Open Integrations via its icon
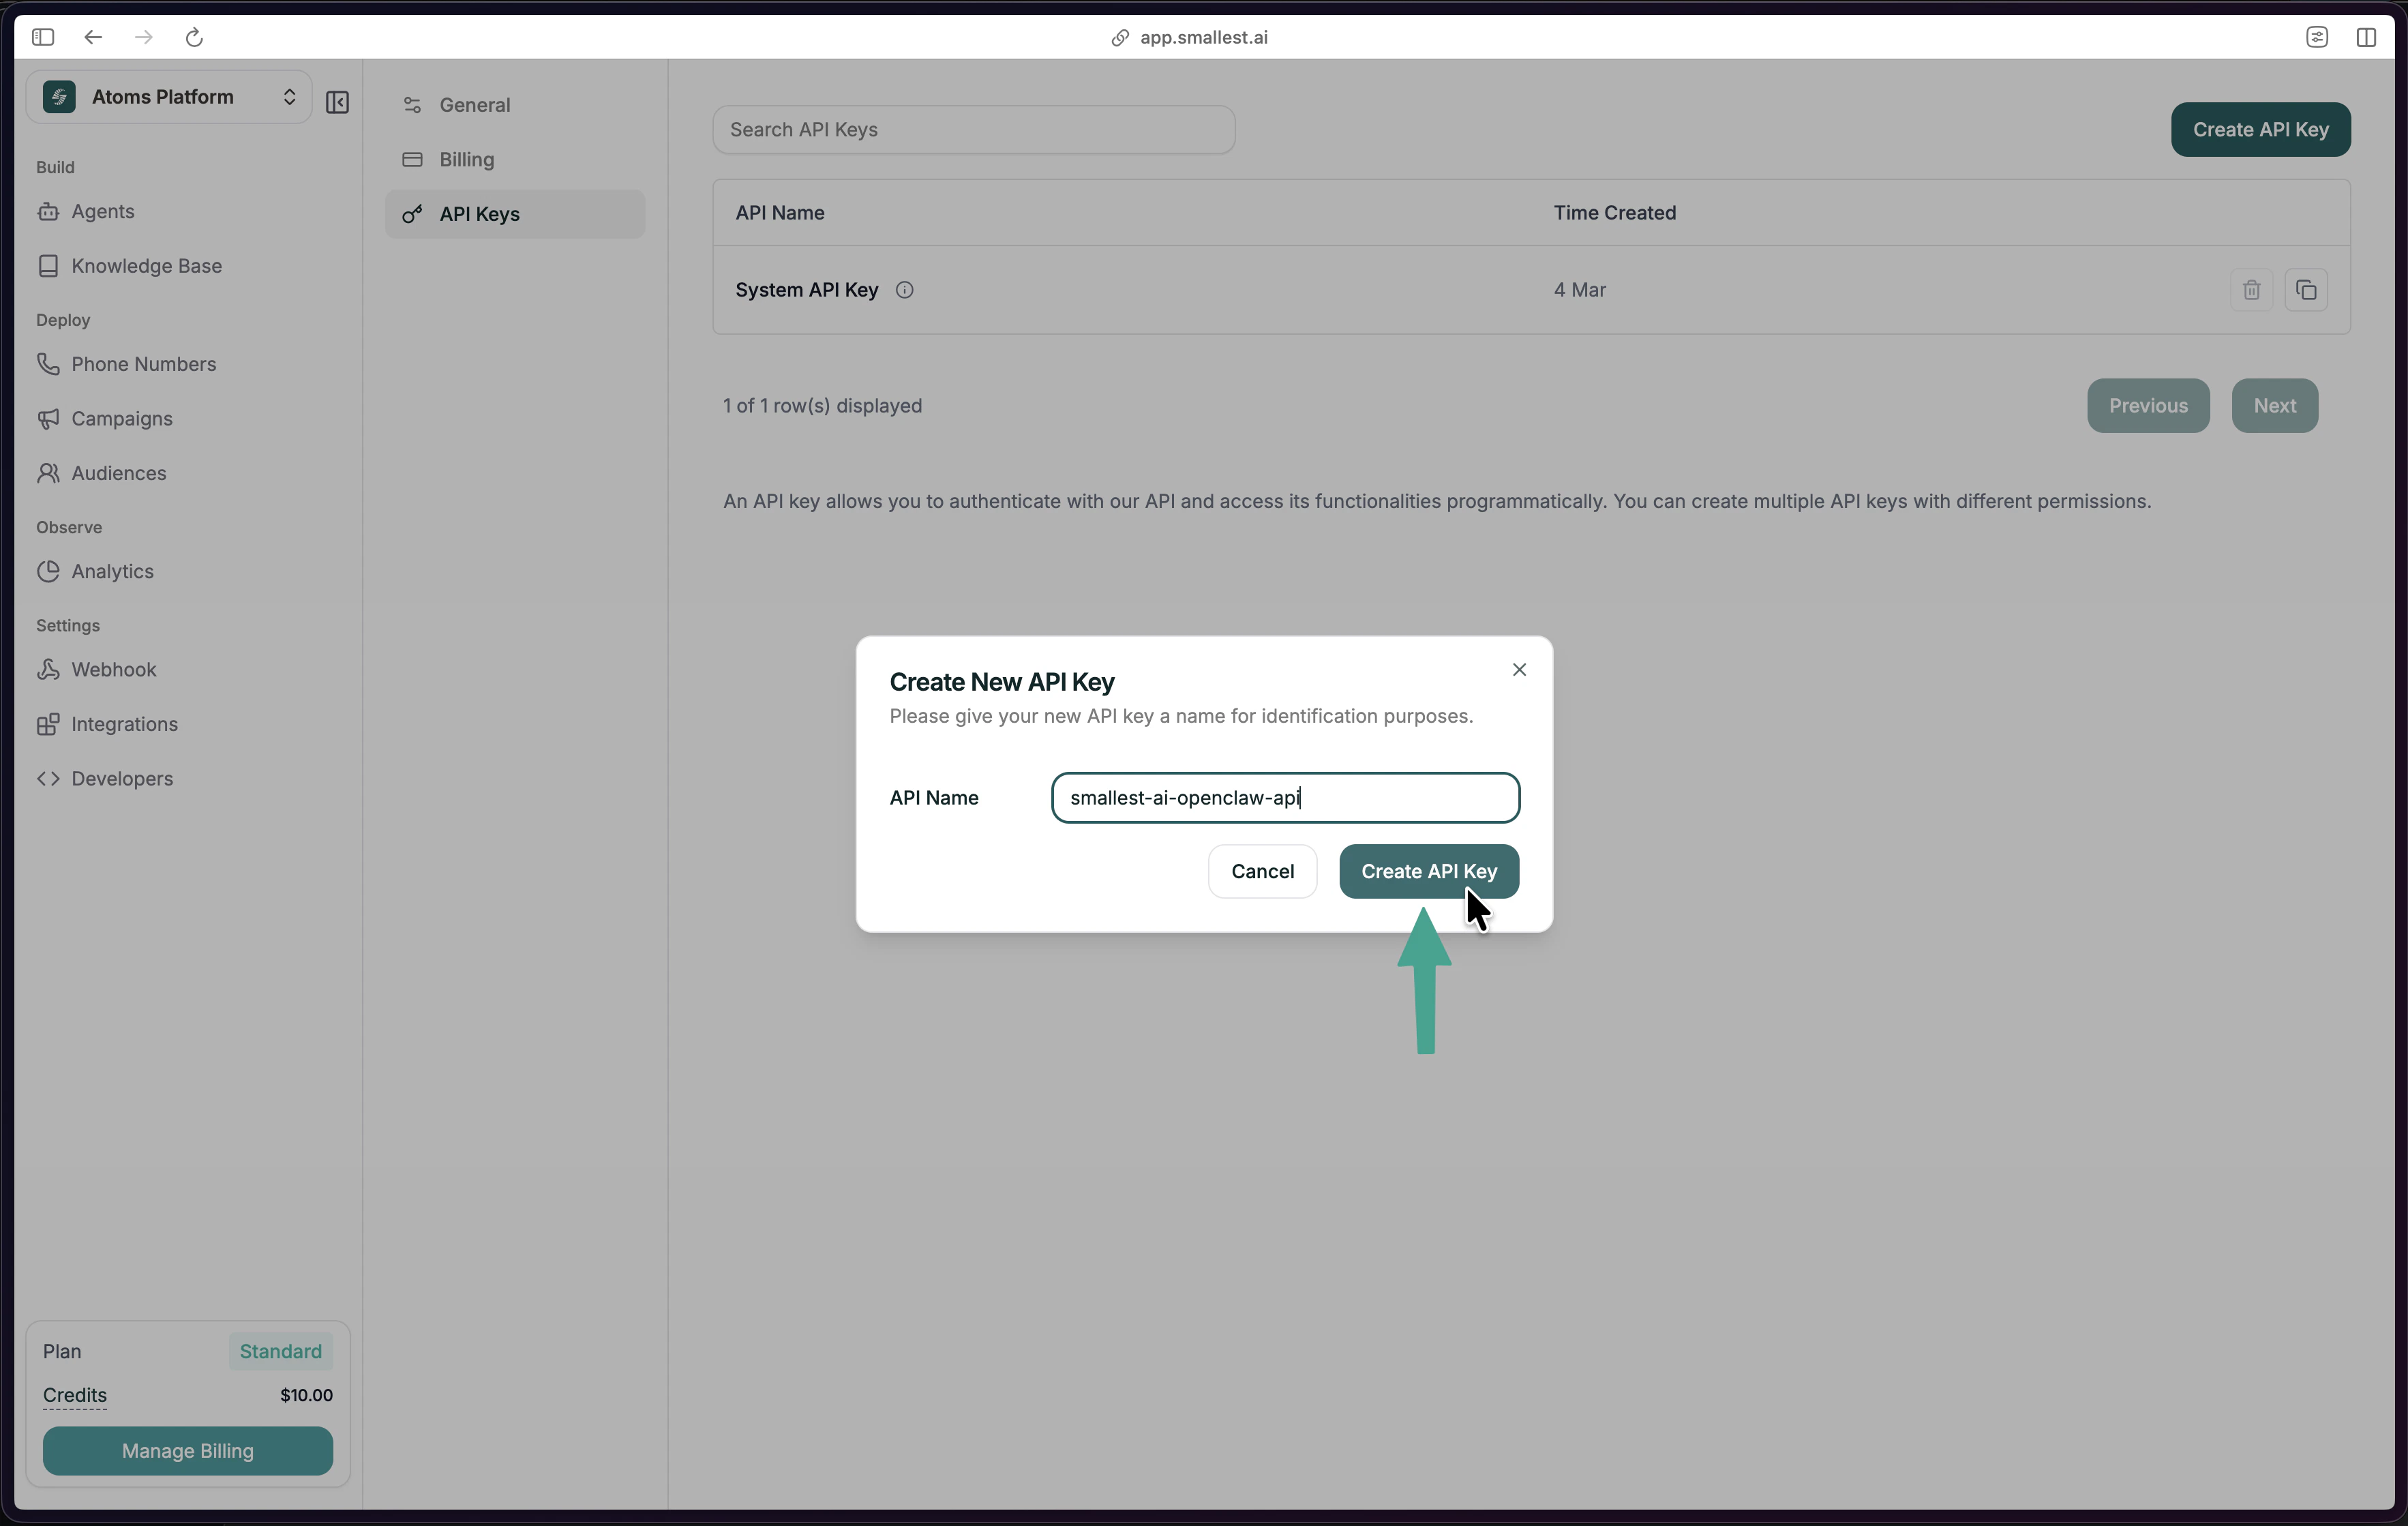Viewport: 2408px width, 1526px height. [x=48, y=723]
